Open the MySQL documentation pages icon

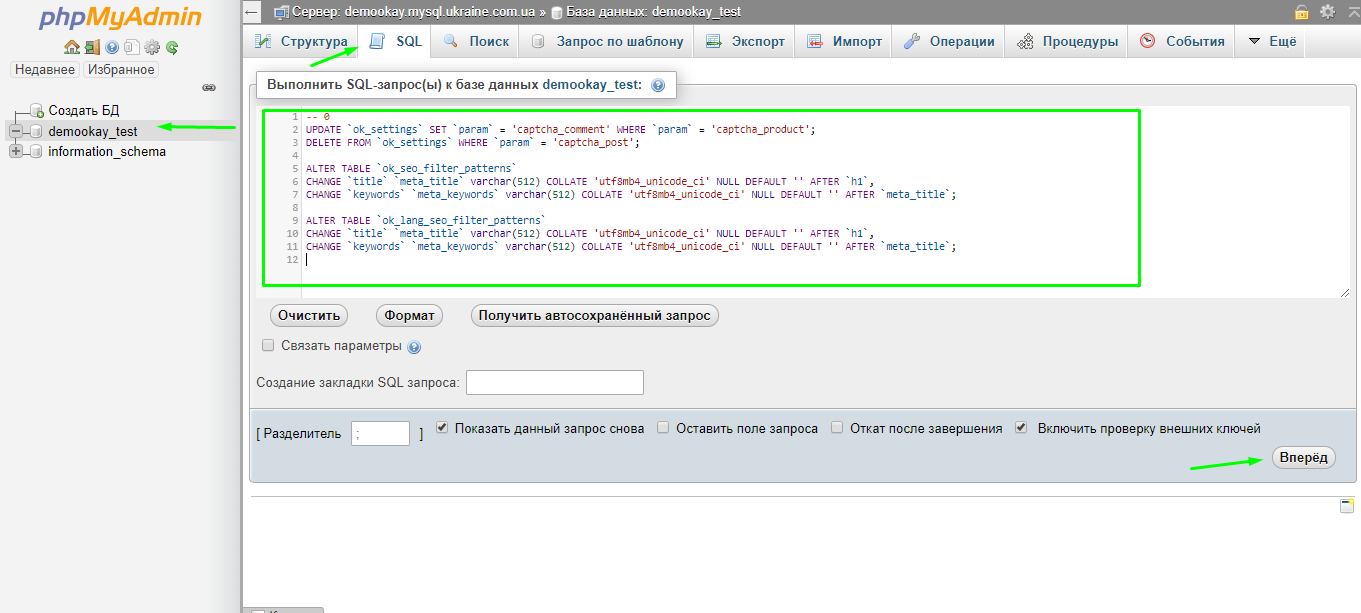131,47
